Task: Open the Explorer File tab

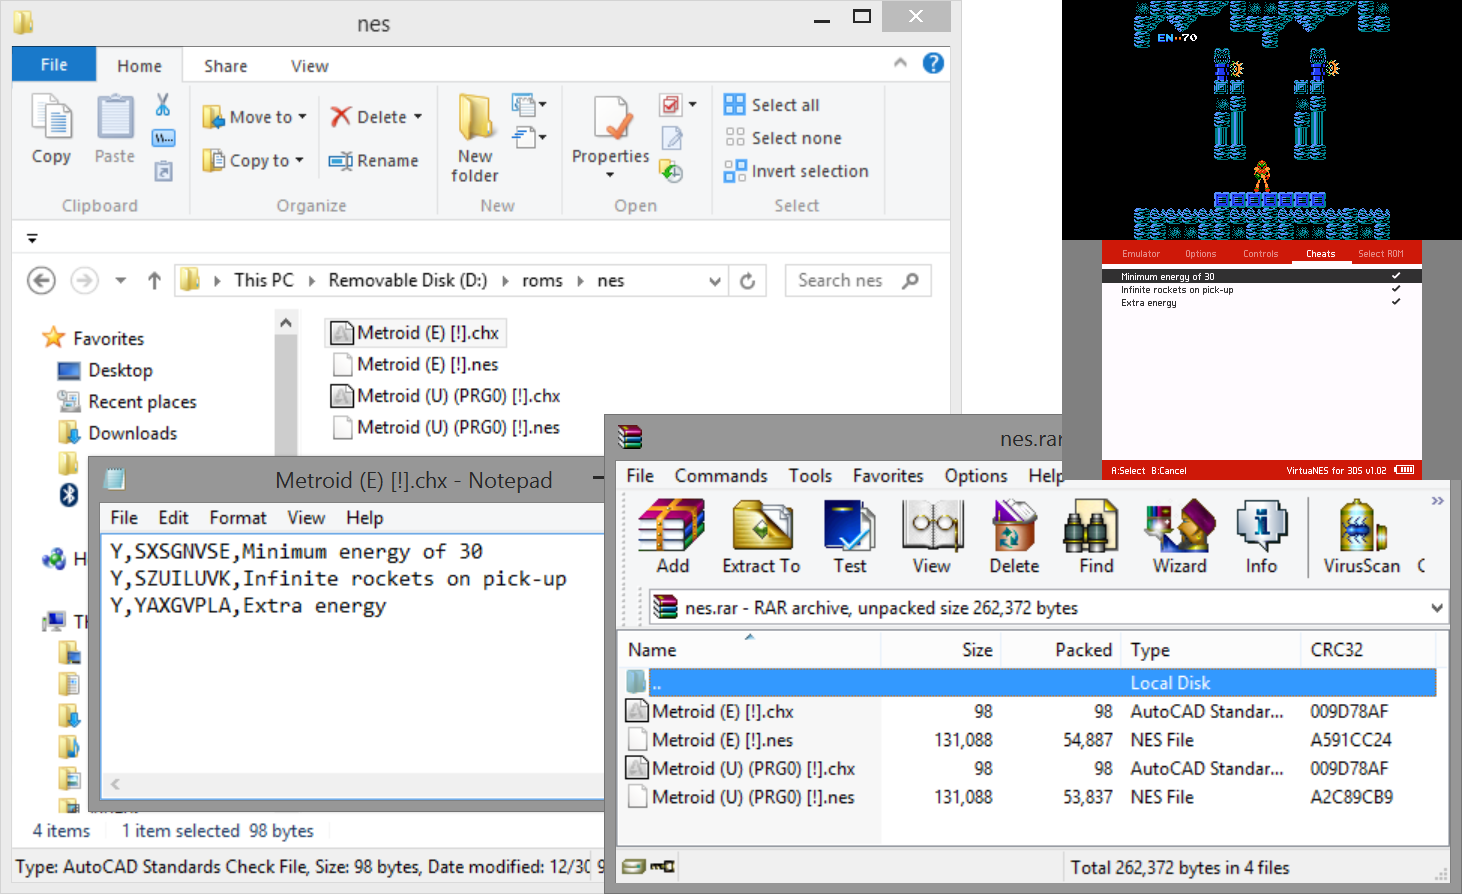Action: pos(54,65)
